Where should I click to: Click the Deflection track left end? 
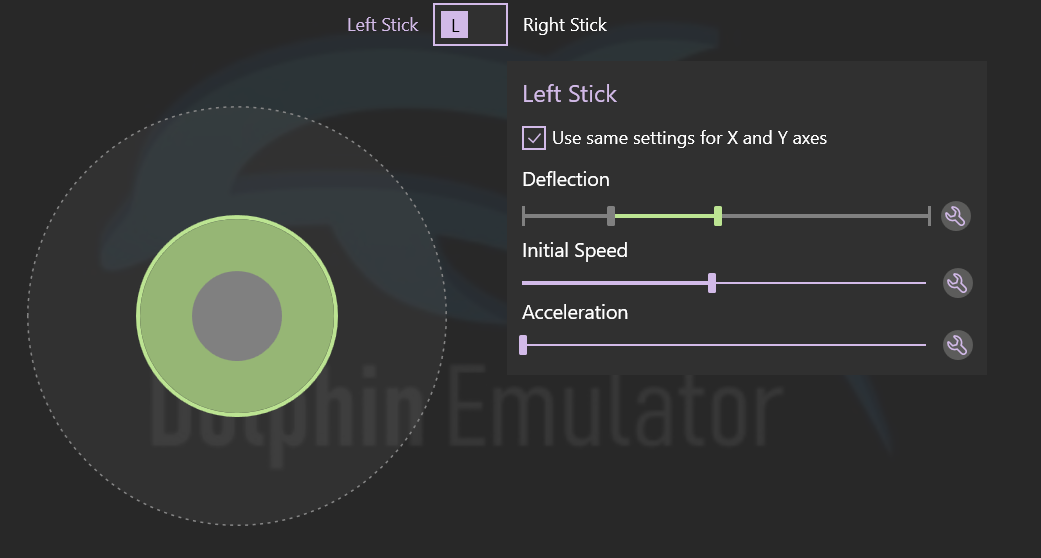tap(524, 216)
